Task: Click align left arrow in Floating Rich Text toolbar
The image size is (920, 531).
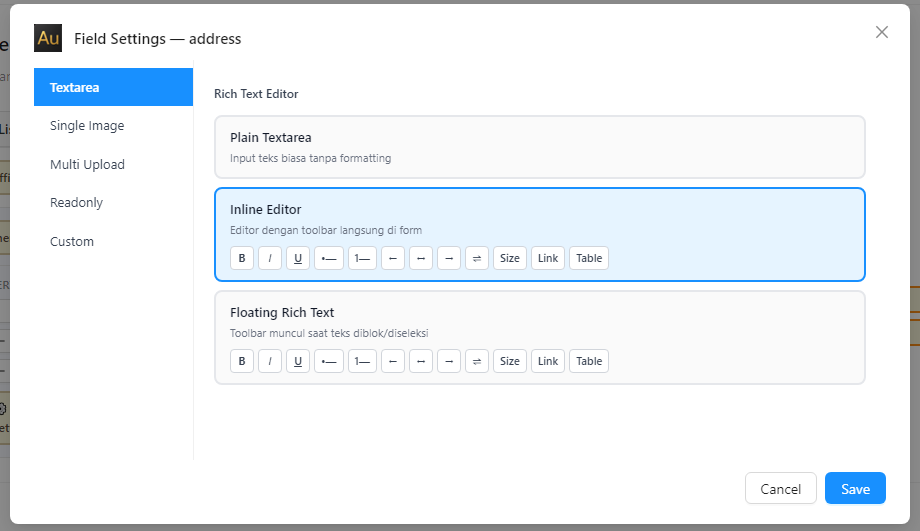Action: coord(393,361)
